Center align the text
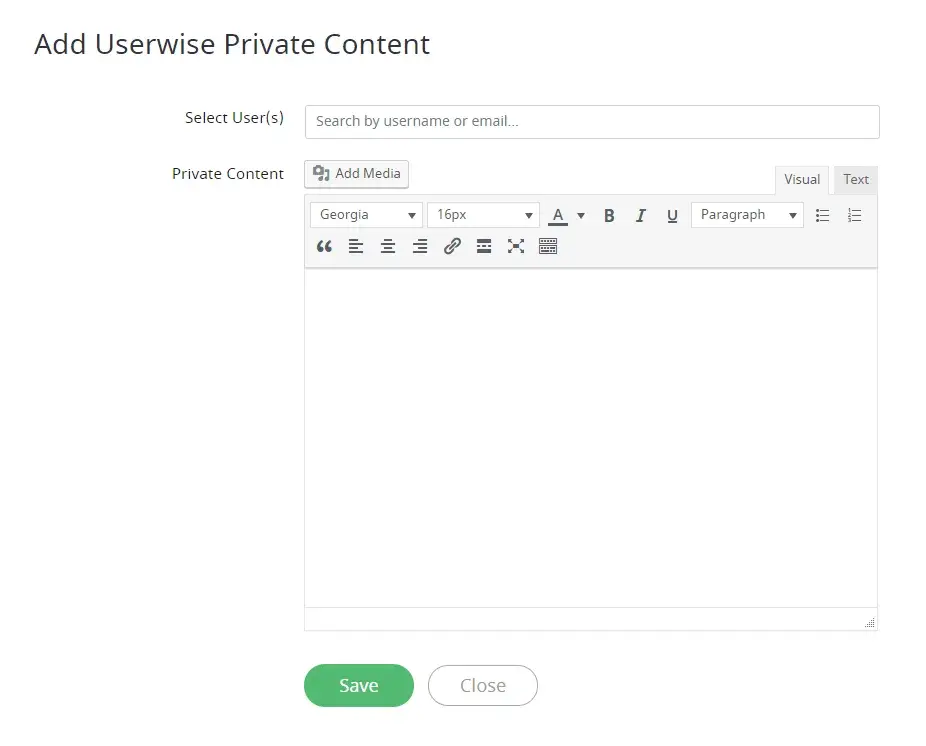This screenshot has width=926, height=746. (388, 246)
